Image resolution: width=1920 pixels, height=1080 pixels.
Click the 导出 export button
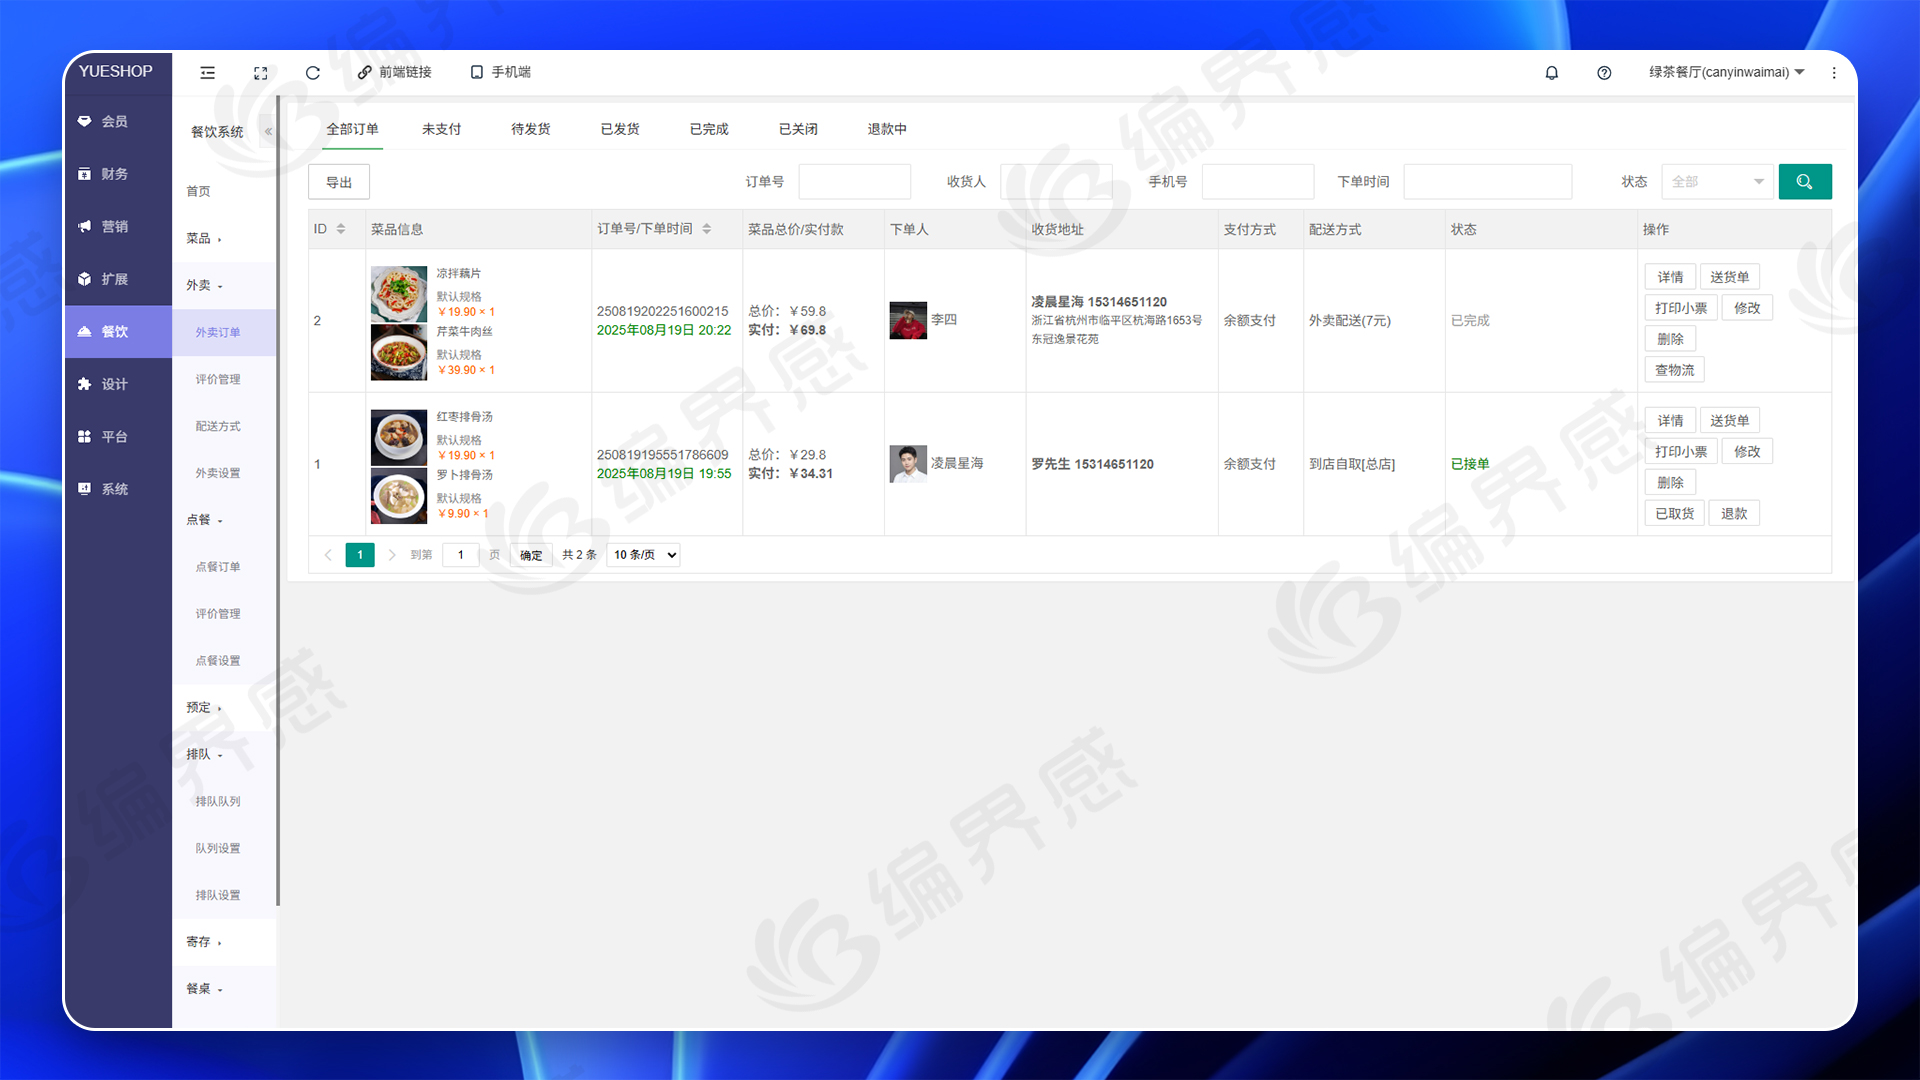point(339,182)
